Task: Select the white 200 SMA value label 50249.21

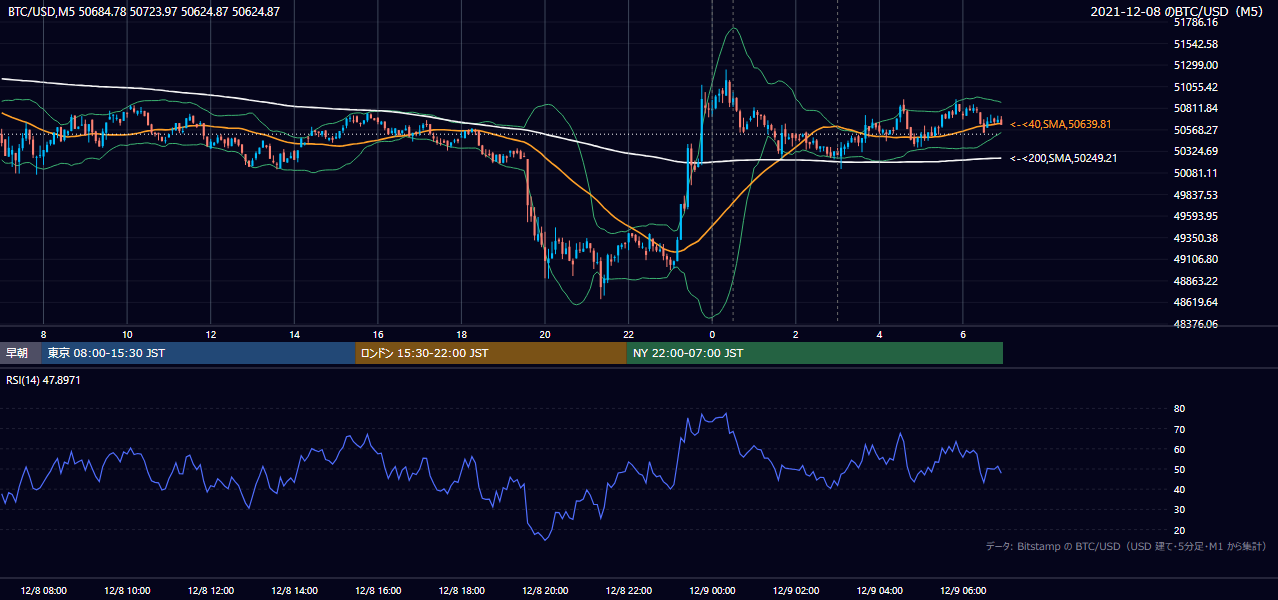Action: tap(1063, 158)
